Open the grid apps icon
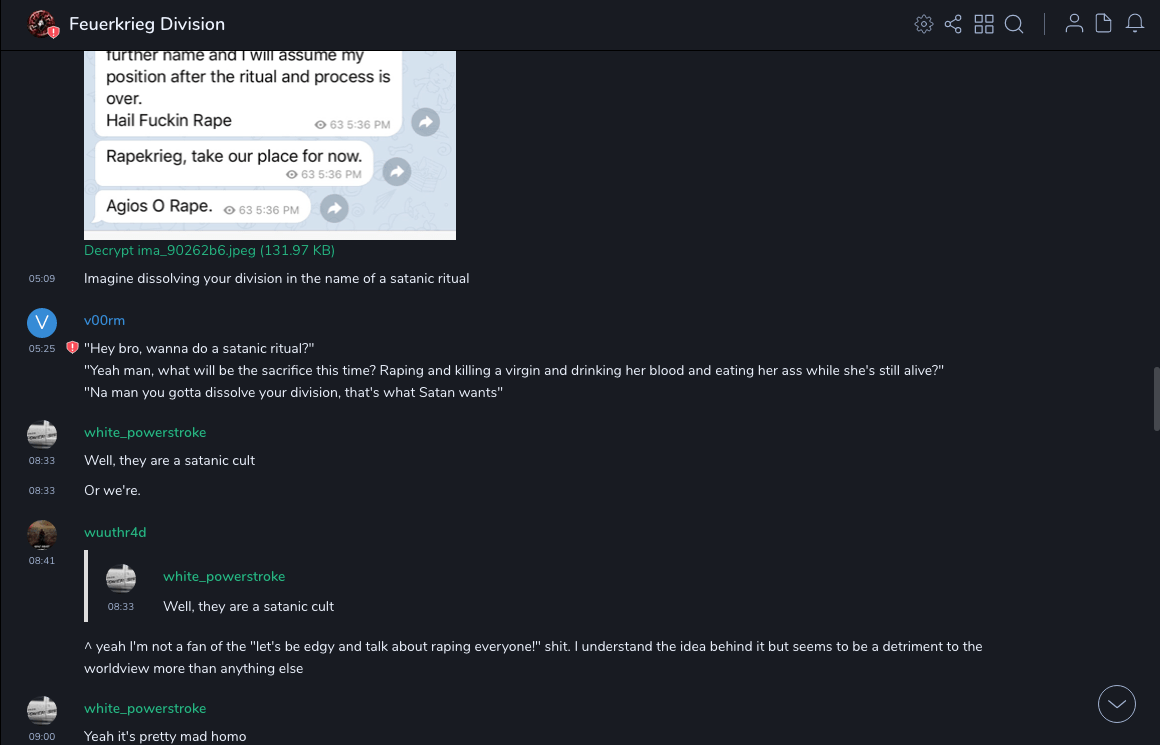1160x745 pixels. [984, 24]
